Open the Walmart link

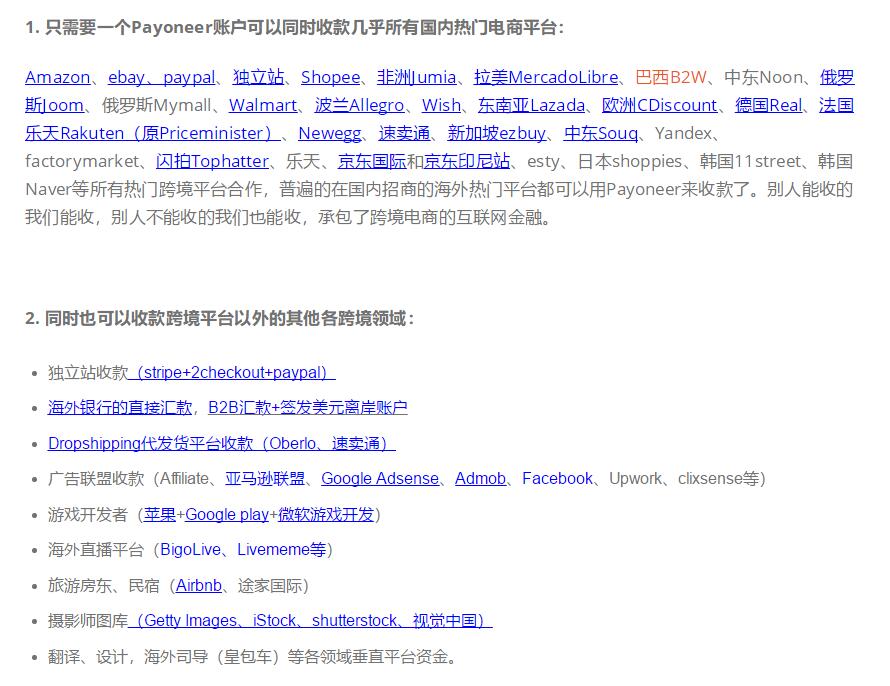tap(263, 105)
